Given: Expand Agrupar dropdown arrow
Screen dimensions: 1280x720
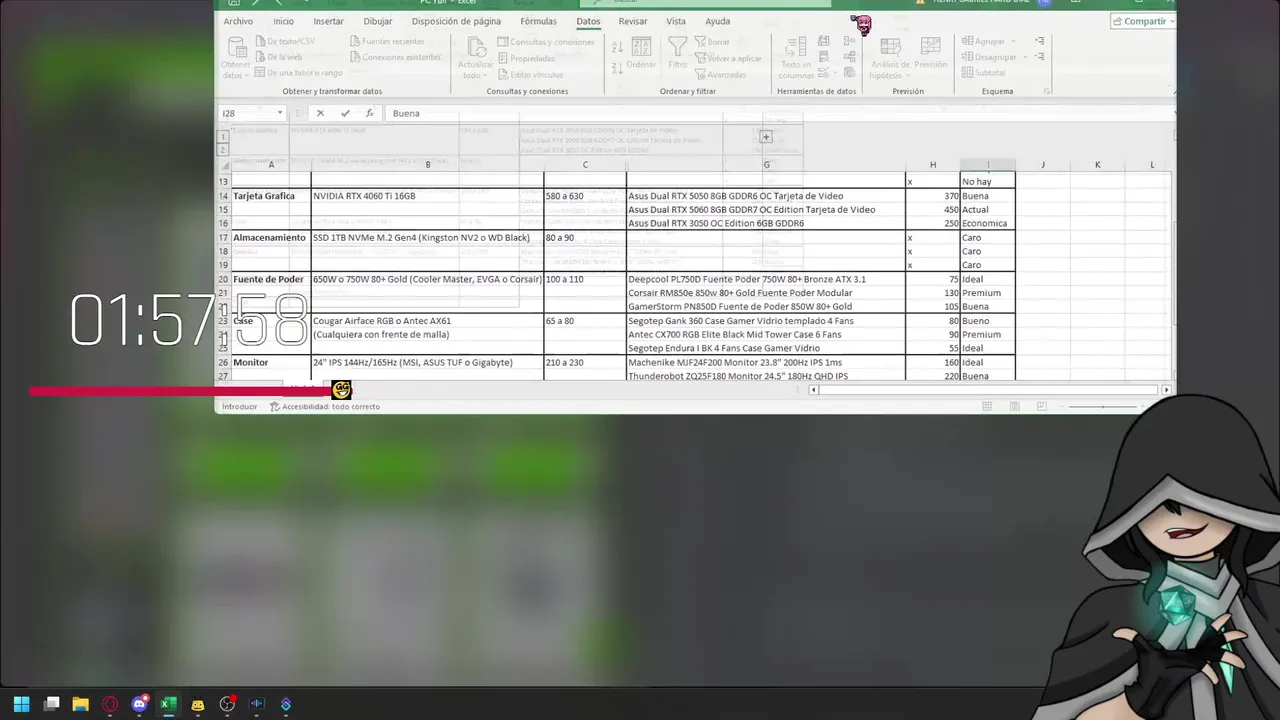Looking at the screenshot, I should [1013, 41].
